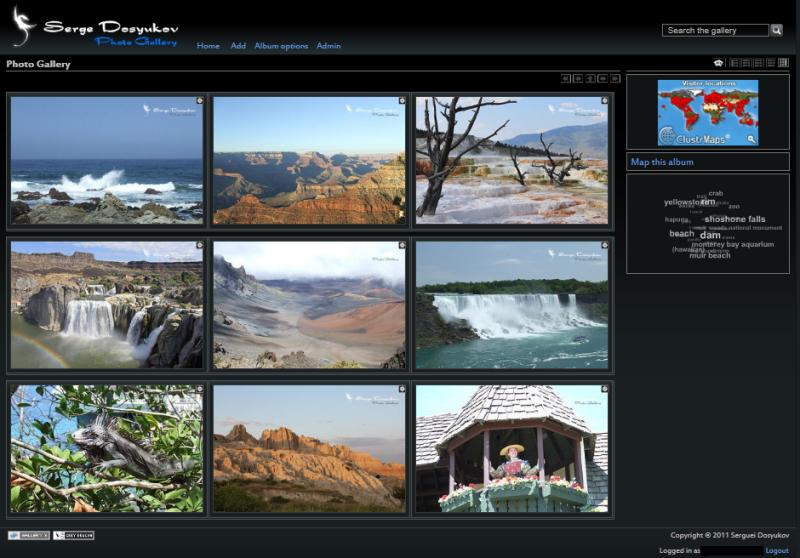Click the standalone beach tag
800x558 pixels.
[682, 233]
